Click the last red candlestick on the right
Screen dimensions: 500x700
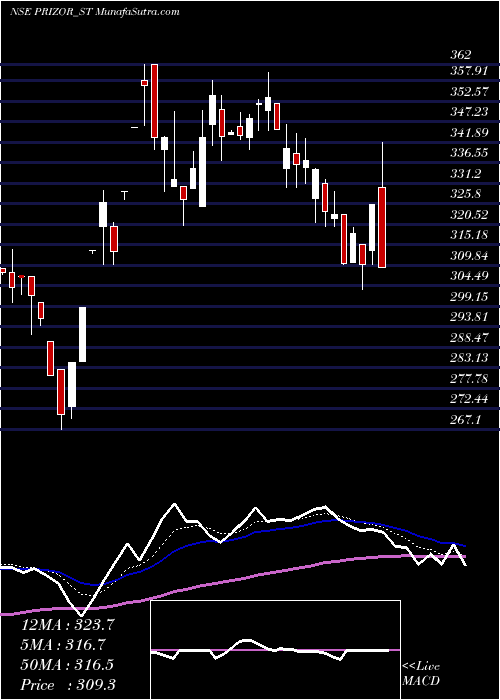[x=382, y=227]
